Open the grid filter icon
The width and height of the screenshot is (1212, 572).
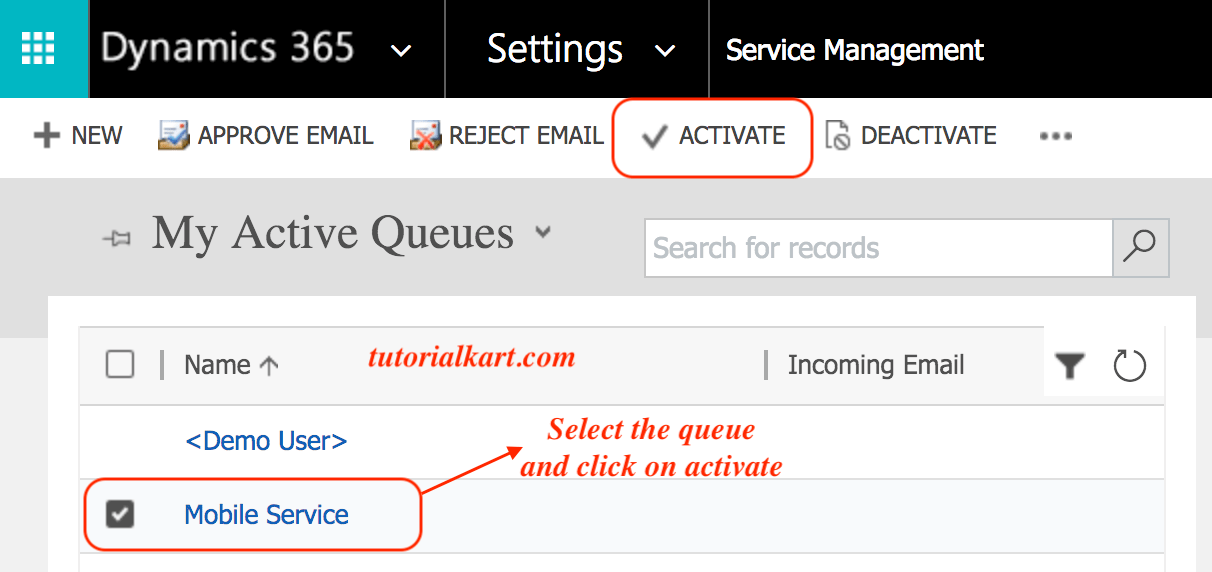pos(1070,367)
